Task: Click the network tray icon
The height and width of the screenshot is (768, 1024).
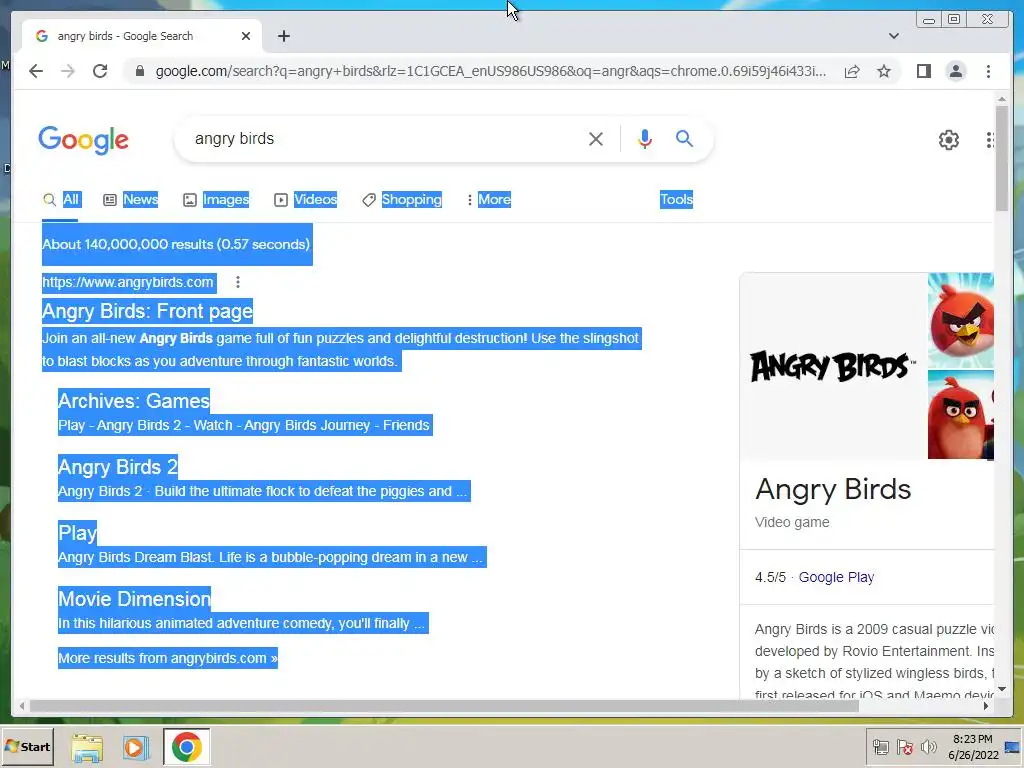Action: [880, 747]
